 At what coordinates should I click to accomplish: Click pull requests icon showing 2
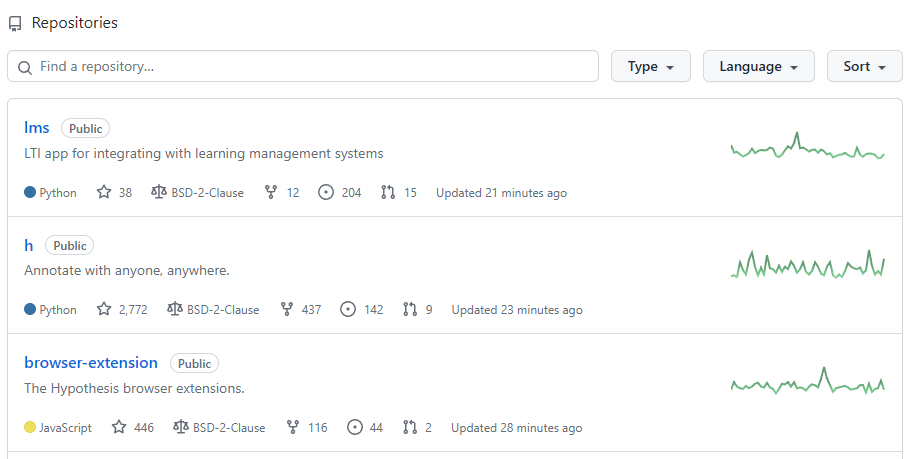(x=410, y=427)
